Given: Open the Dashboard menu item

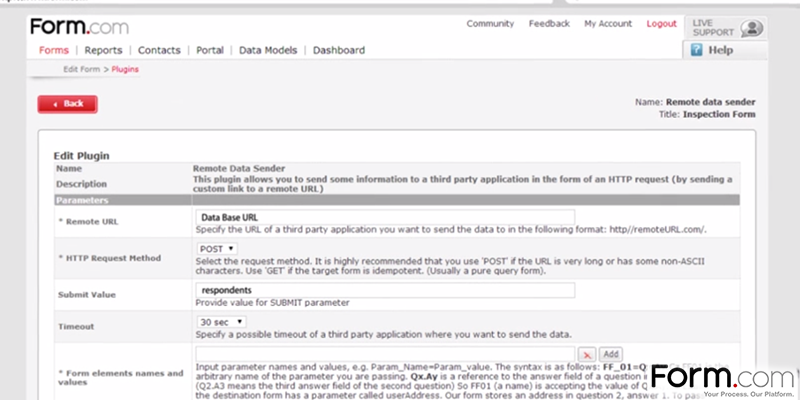Looking at the screenshot, I should click(x=339, y=50).
